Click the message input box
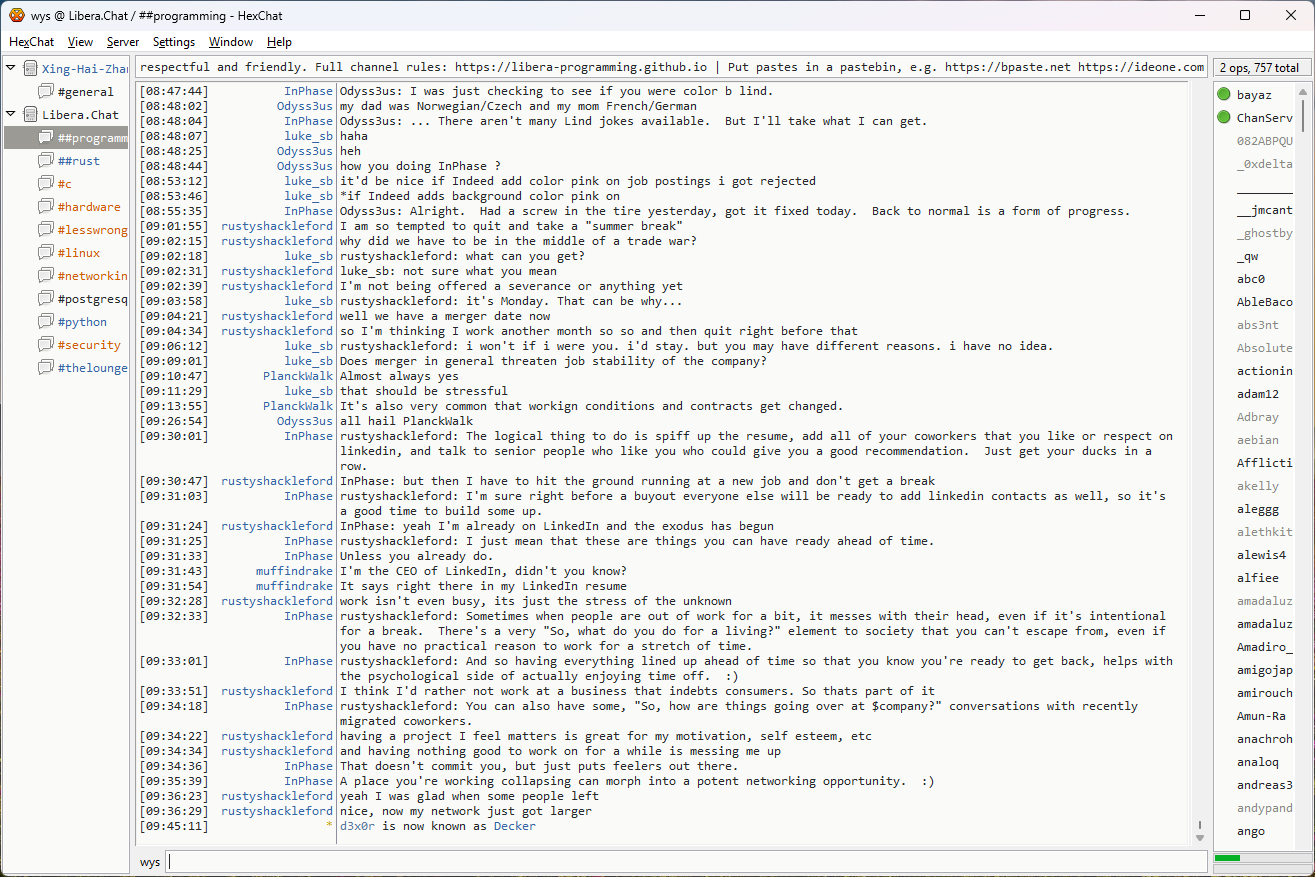This screenshot has height=877, width=1315. tap(685, 862)
